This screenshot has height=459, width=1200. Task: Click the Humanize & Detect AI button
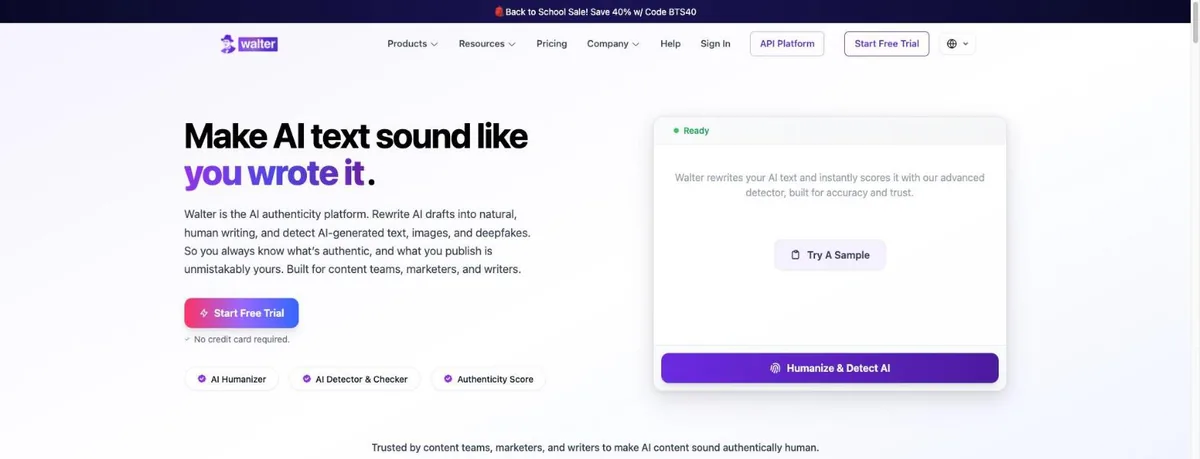click(x=830, y=368)
